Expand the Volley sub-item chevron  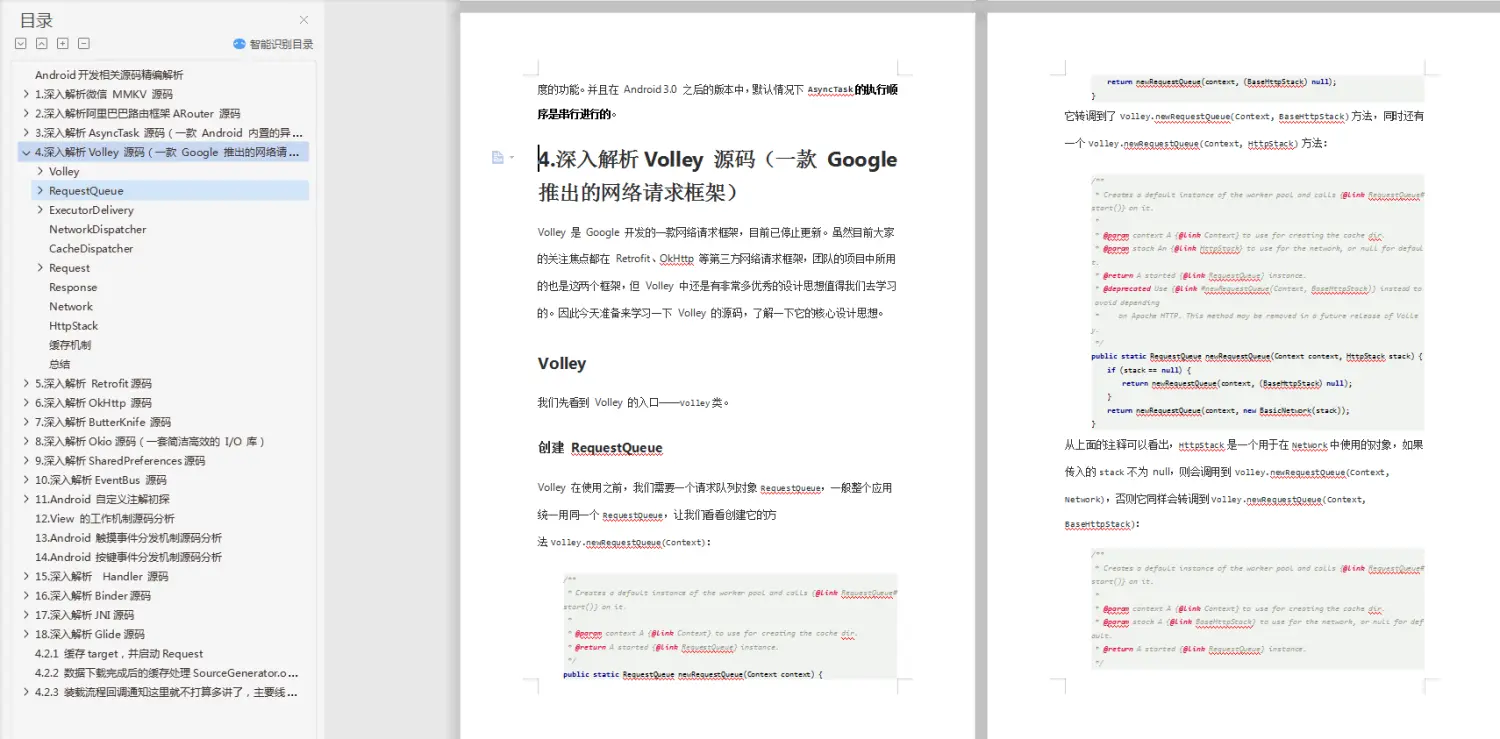(40, 171)
